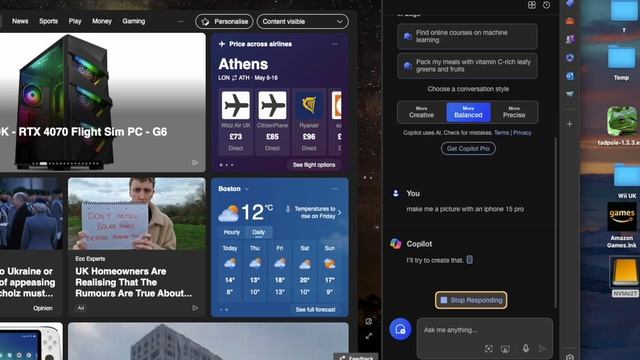Open the tadpole frog desktop file
Screen dimensions: 640x360
tap(621, 126)
